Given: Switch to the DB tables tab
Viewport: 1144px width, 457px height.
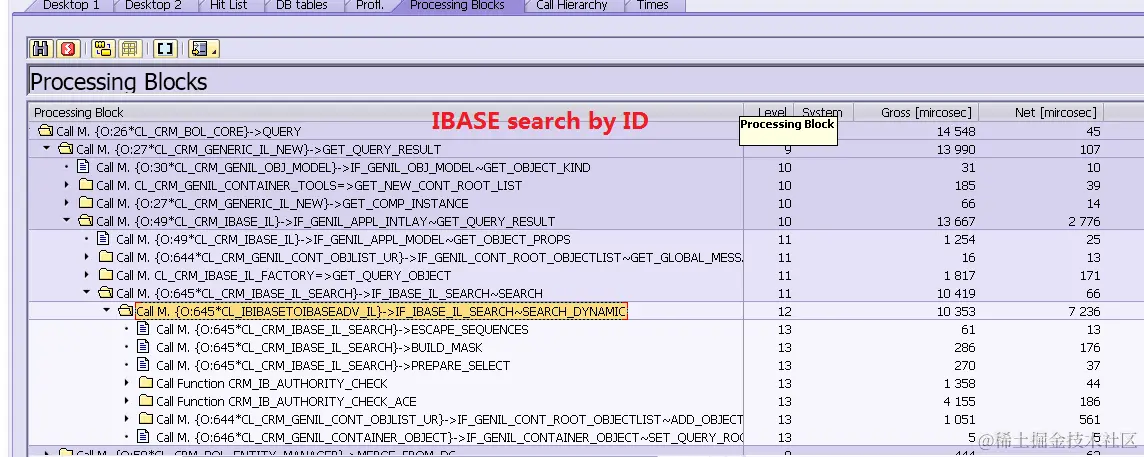Looking at the screenshot, I should tap(301, 6).
